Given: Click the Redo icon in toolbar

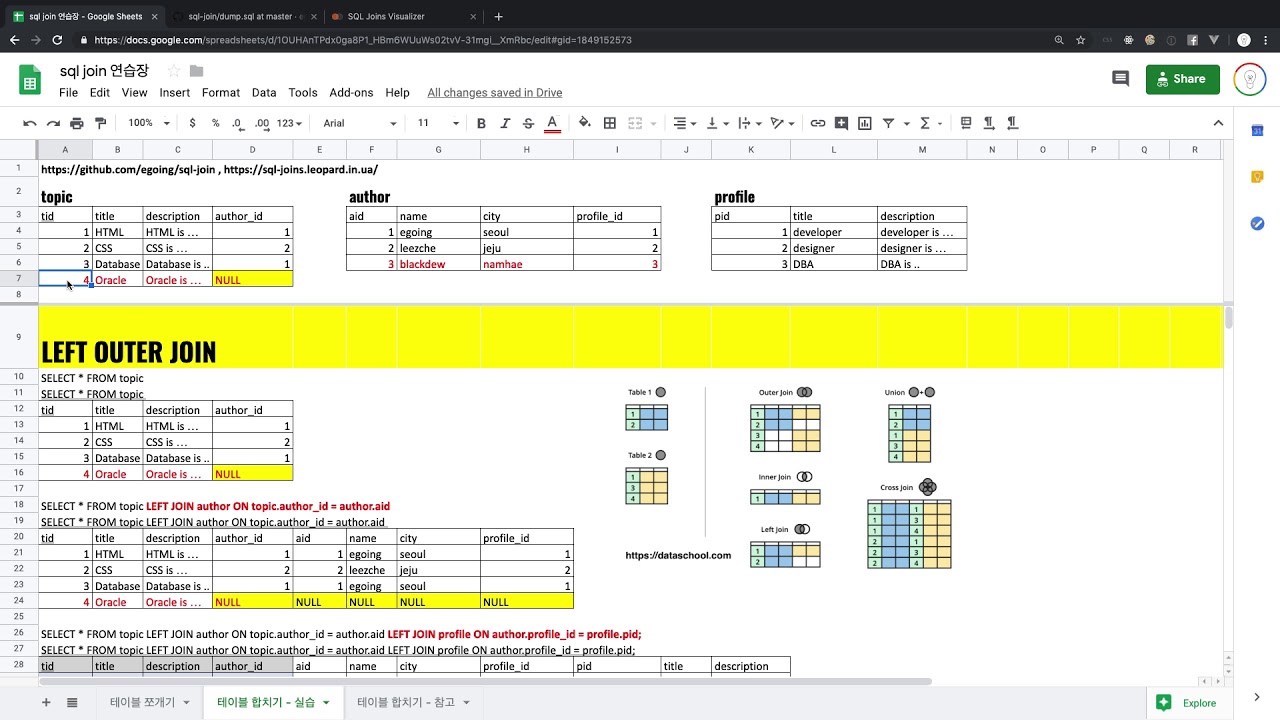Looking at the screenshot, I should click(53, 123).
